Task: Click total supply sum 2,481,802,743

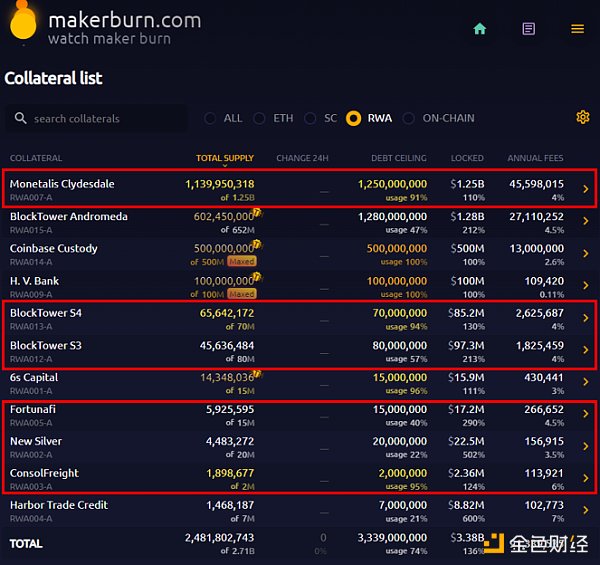Action: click(220, 537)
